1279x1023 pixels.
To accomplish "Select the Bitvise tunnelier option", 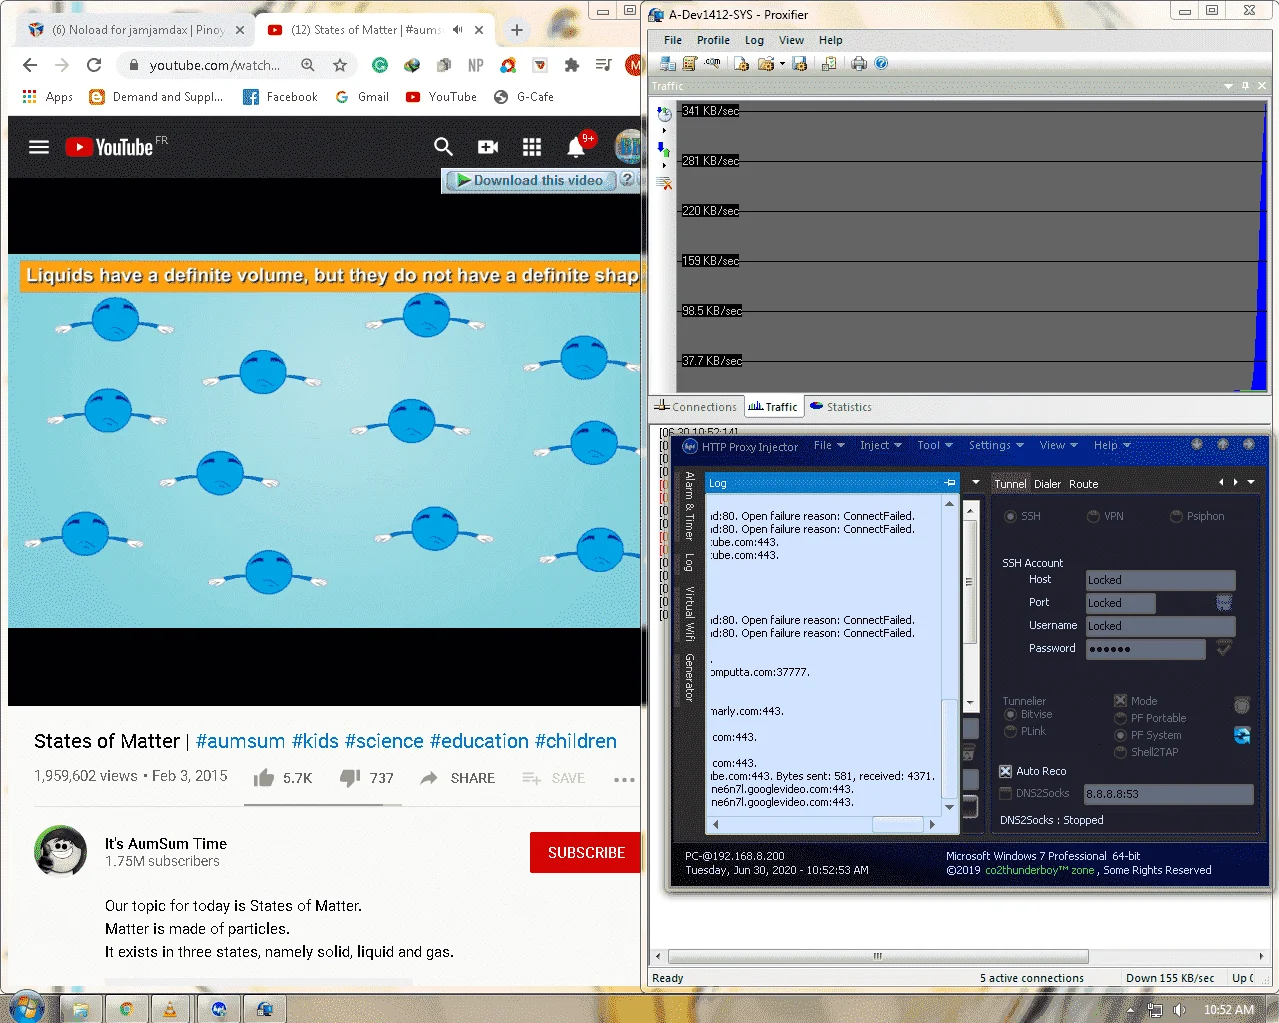I will [x=1011, y=715].
